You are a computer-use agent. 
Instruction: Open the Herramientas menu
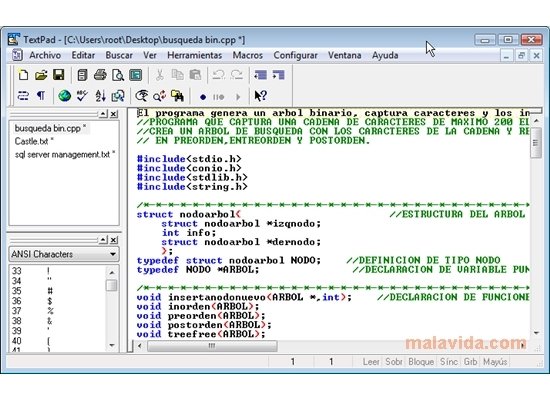coord(195,55)
